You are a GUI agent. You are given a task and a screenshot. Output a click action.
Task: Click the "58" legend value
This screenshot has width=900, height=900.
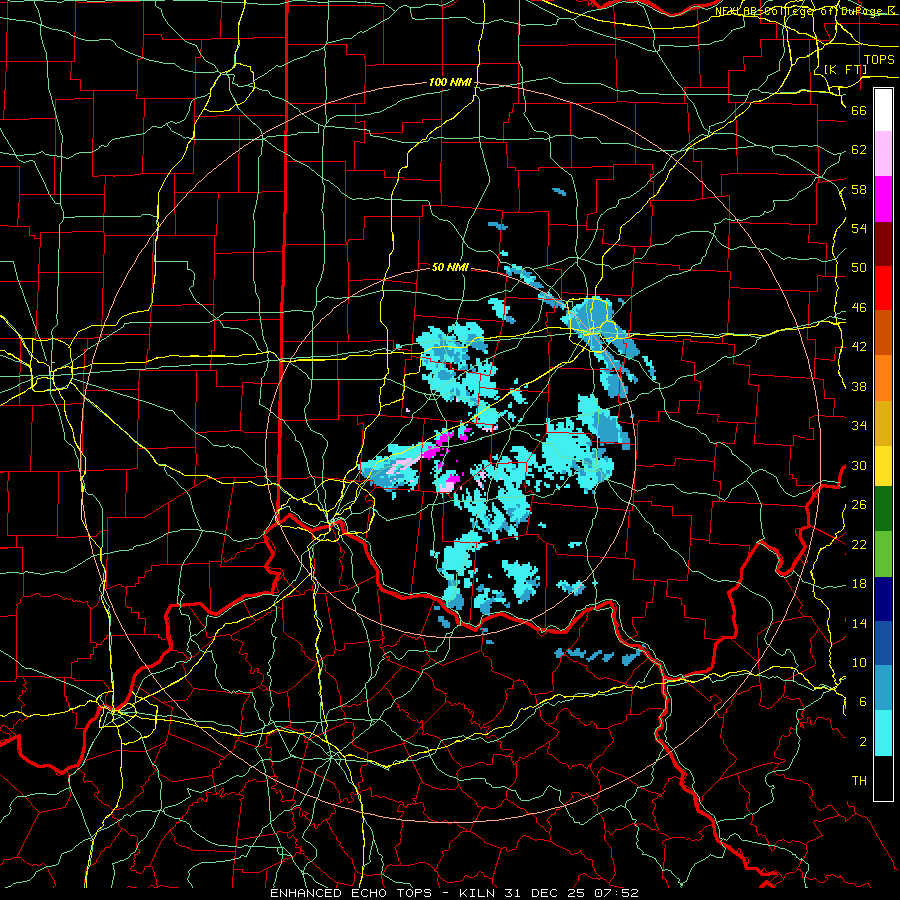click(x=859, y=189)
